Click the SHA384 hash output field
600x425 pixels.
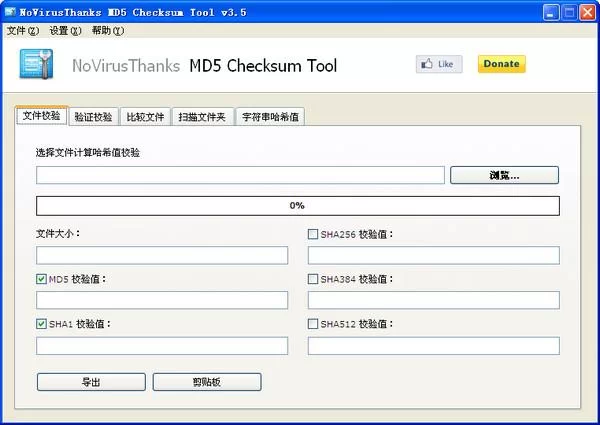pyautogui.click(x=434, y=300)
